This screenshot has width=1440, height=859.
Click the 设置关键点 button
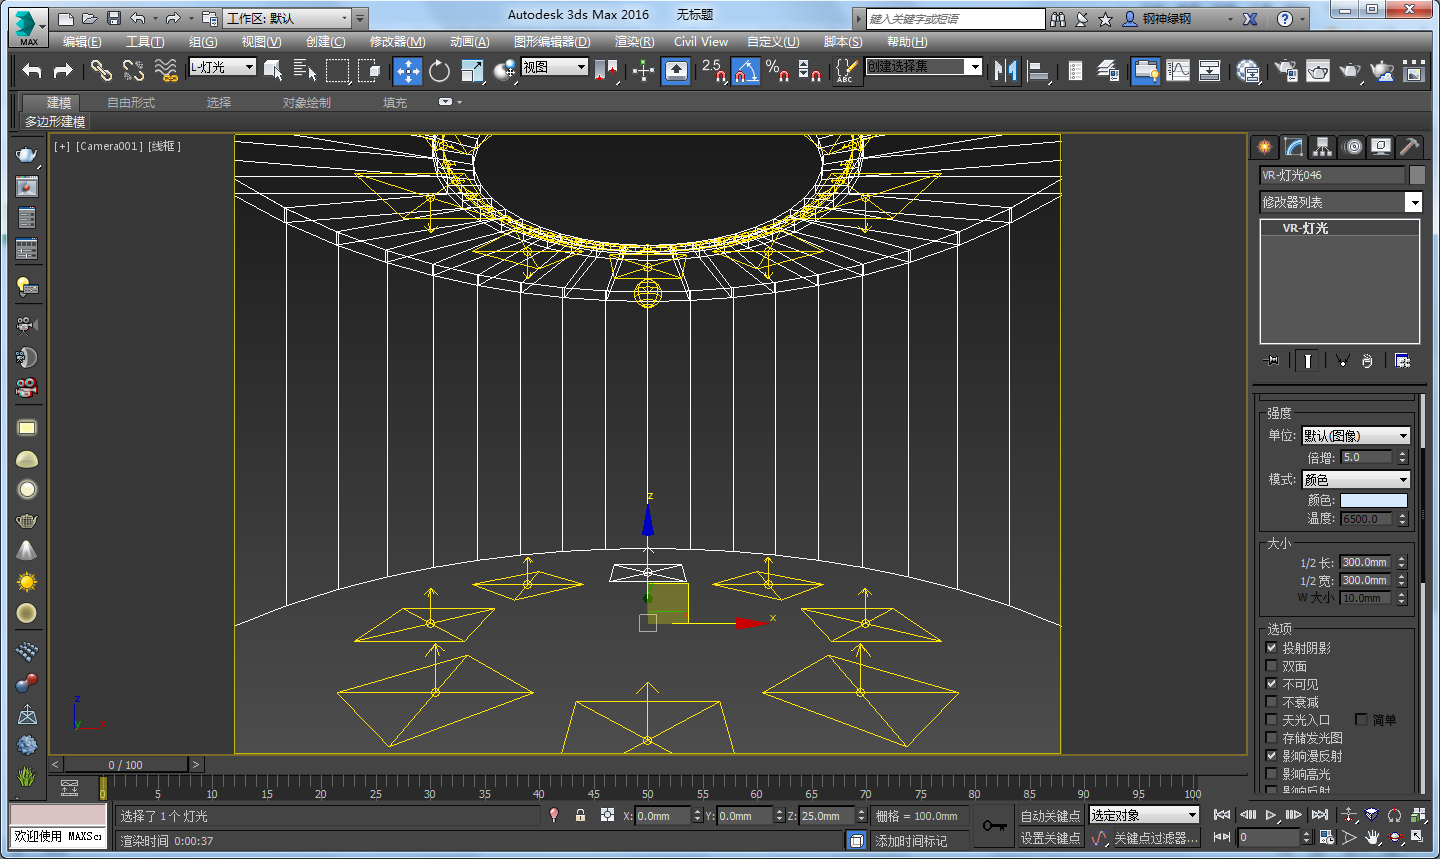tap(1050, 838)
